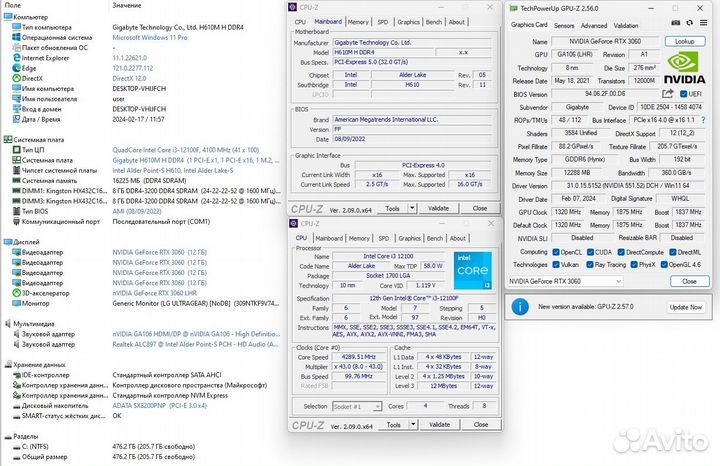Select Memory tab in CPU-Z processor window
The height and width of the screenshot is (466, 720).
(x=359, y=238)
